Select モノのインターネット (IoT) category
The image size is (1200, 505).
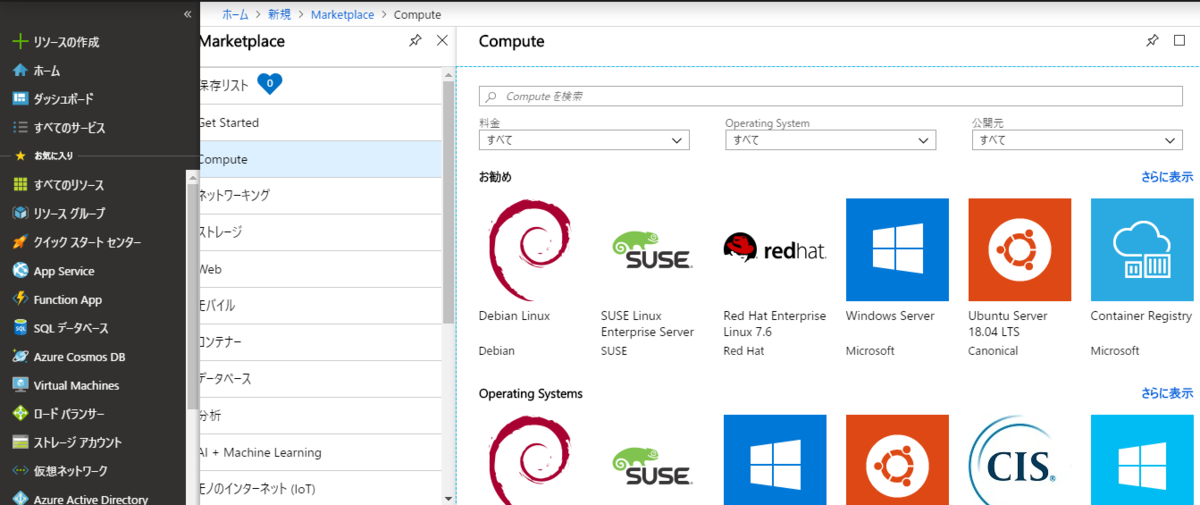(x=320, y=489)
